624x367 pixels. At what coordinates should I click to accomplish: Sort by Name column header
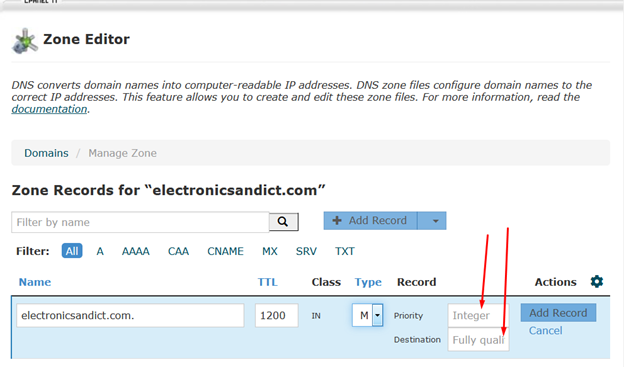tap(35, 282)
